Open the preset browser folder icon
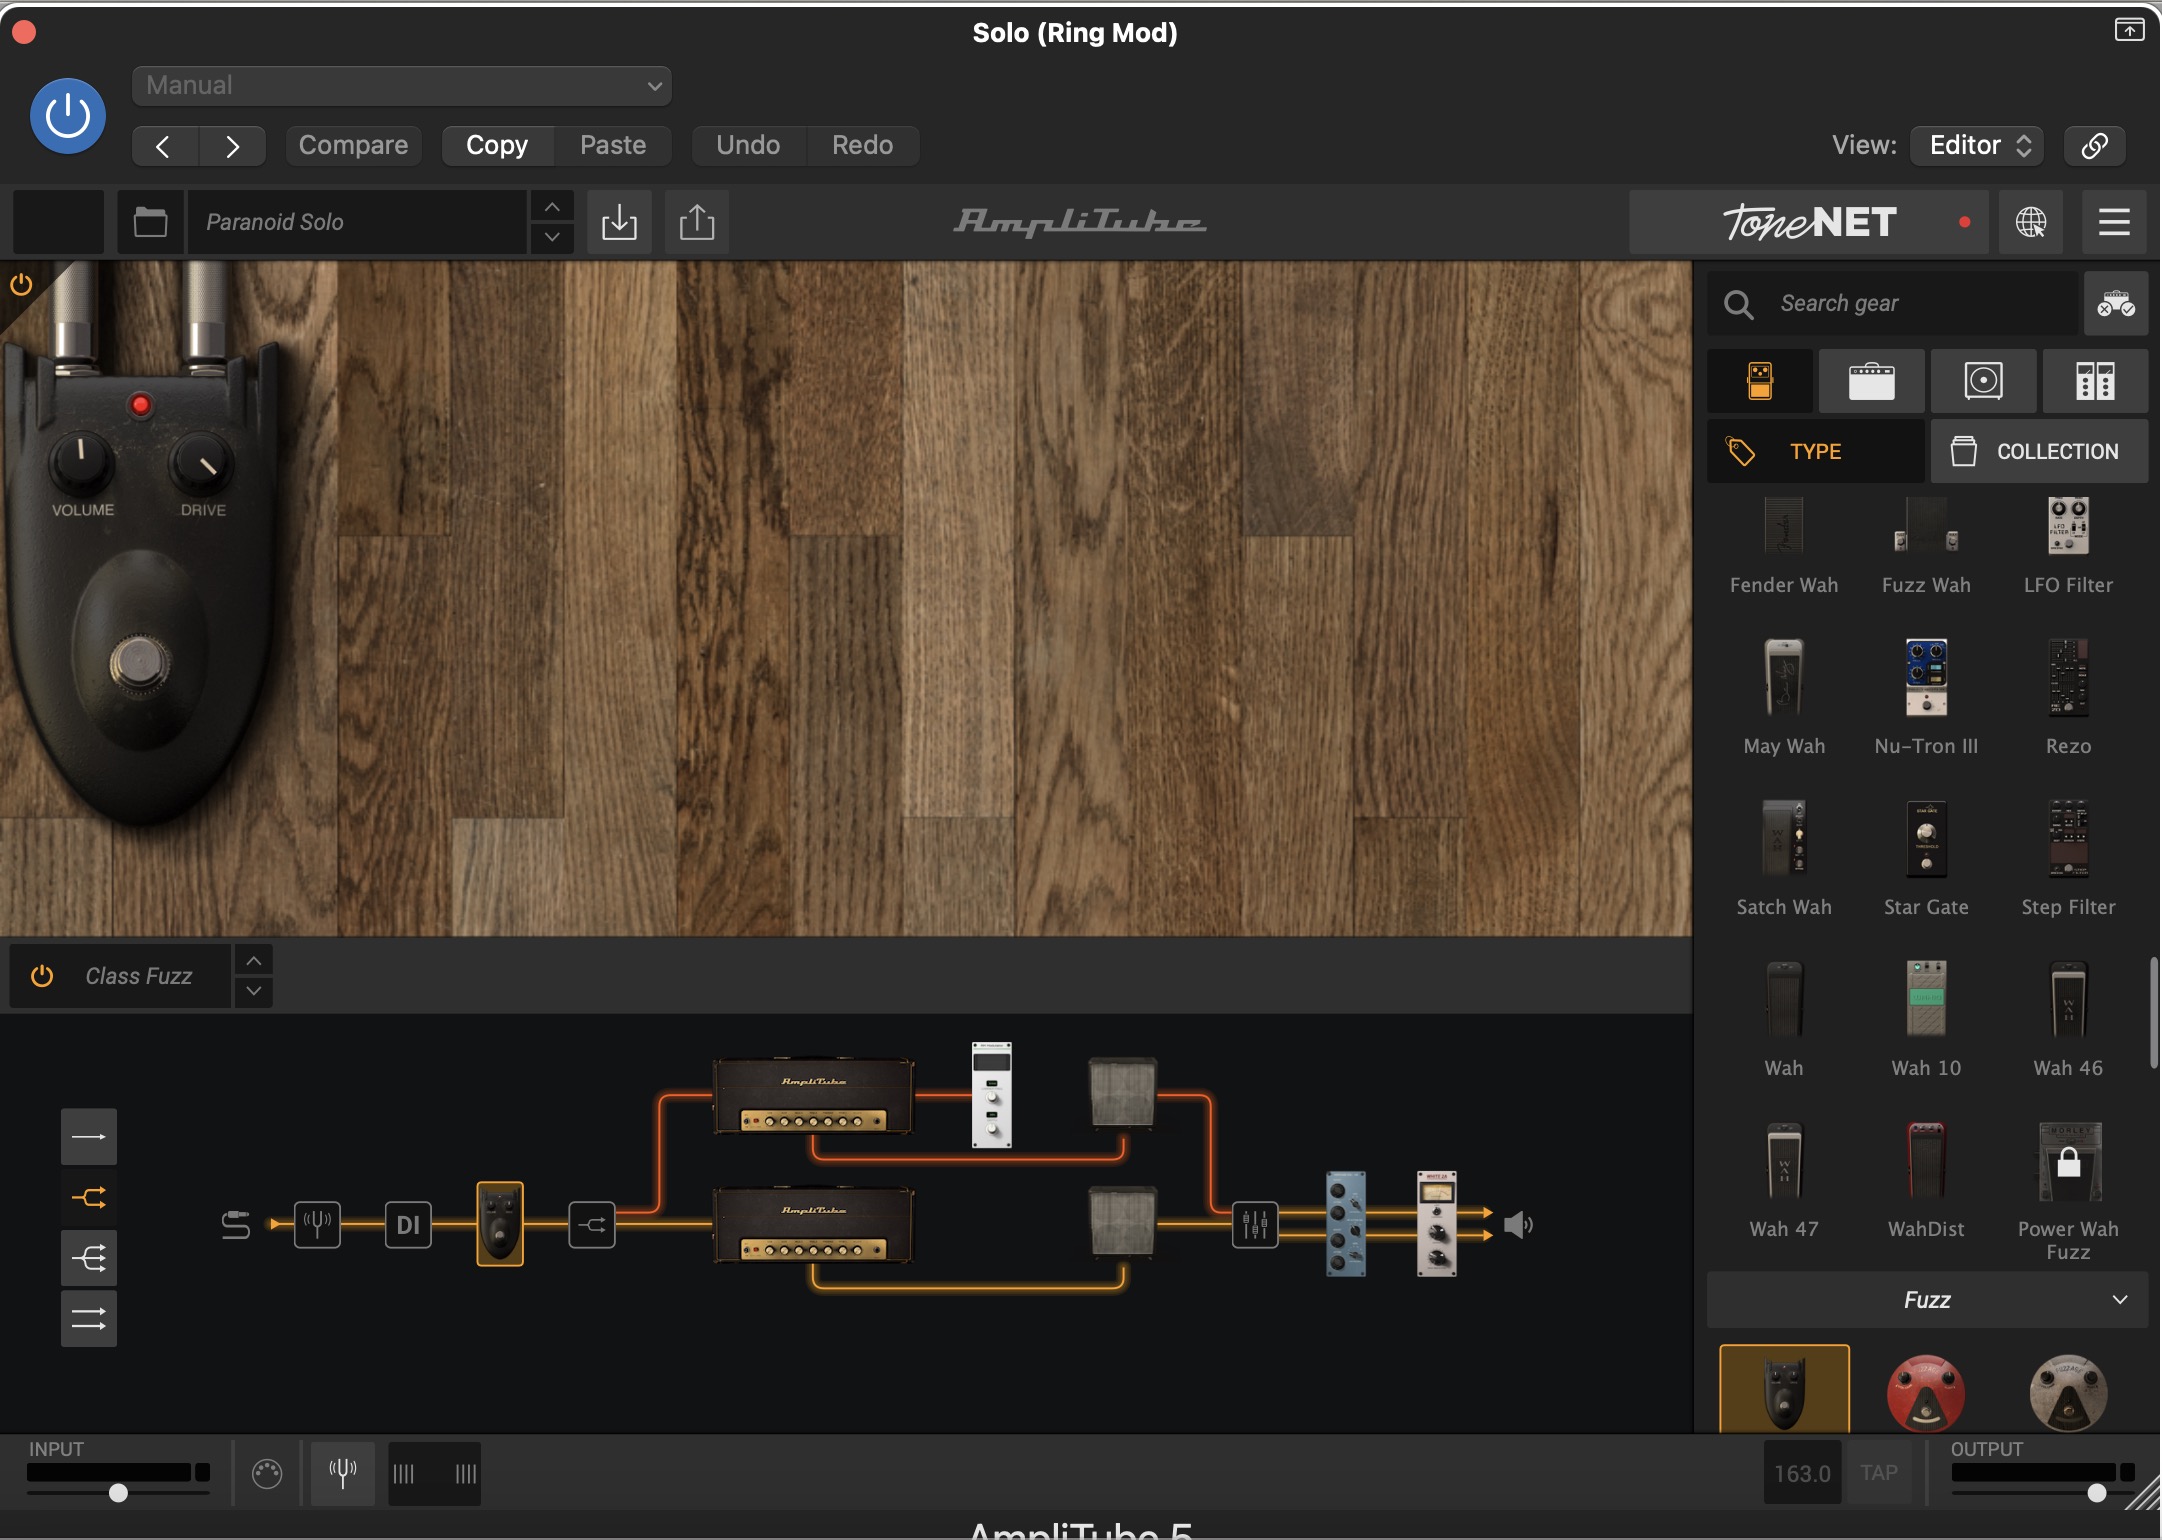This screenshot has height=1540, width=2162. point(150,222)
